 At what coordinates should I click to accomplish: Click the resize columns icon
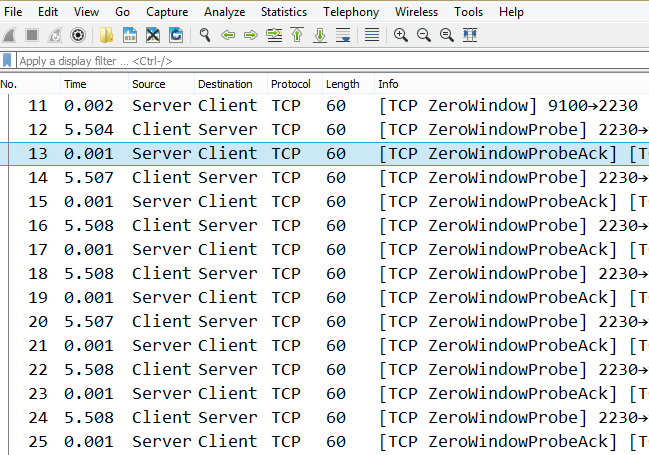click(470, 36)
